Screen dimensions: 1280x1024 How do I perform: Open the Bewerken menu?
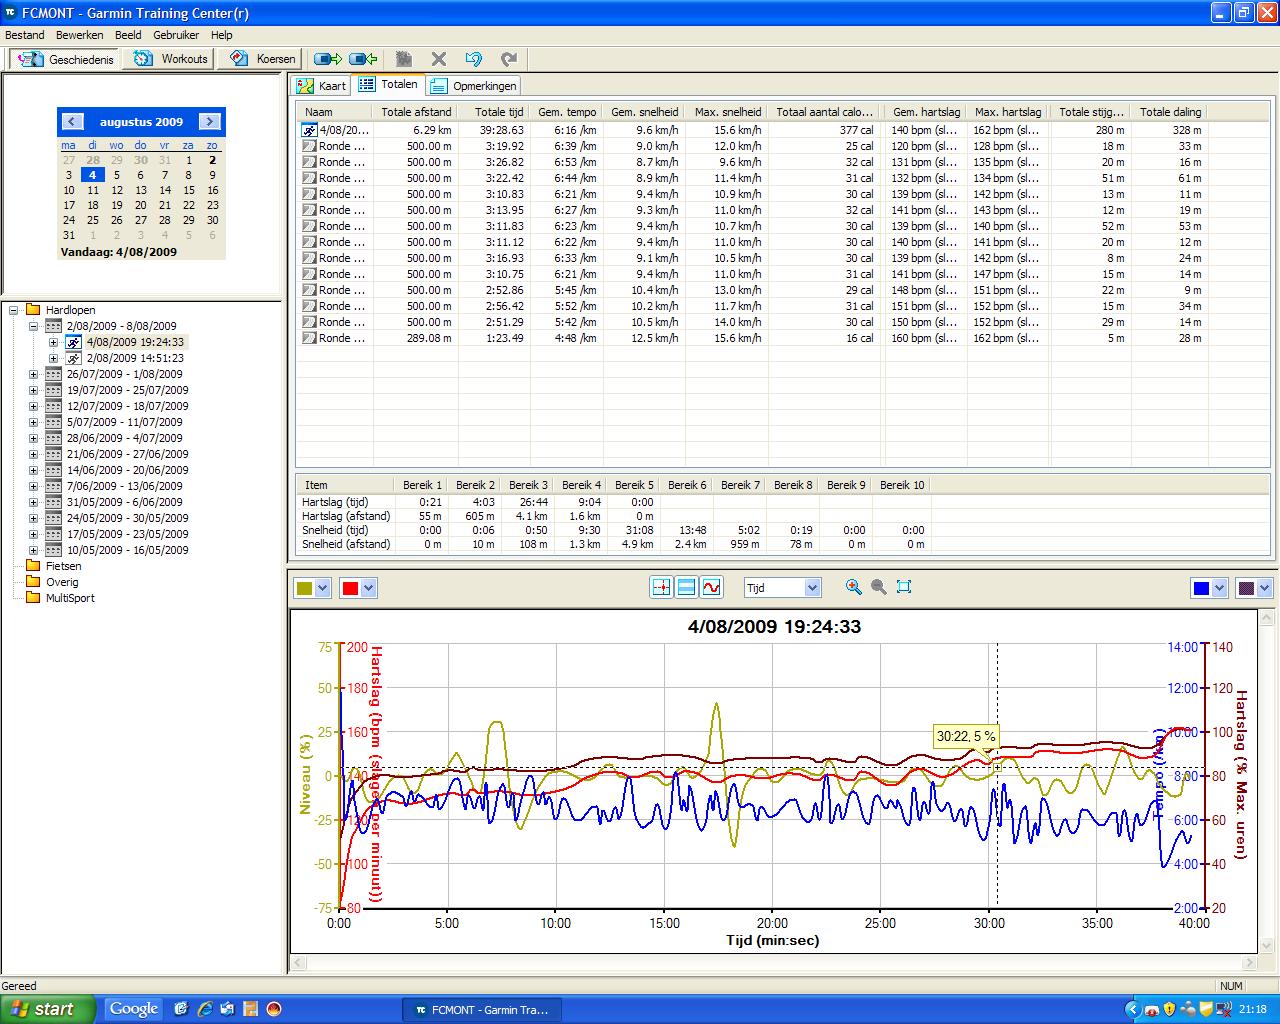[80, 35]
